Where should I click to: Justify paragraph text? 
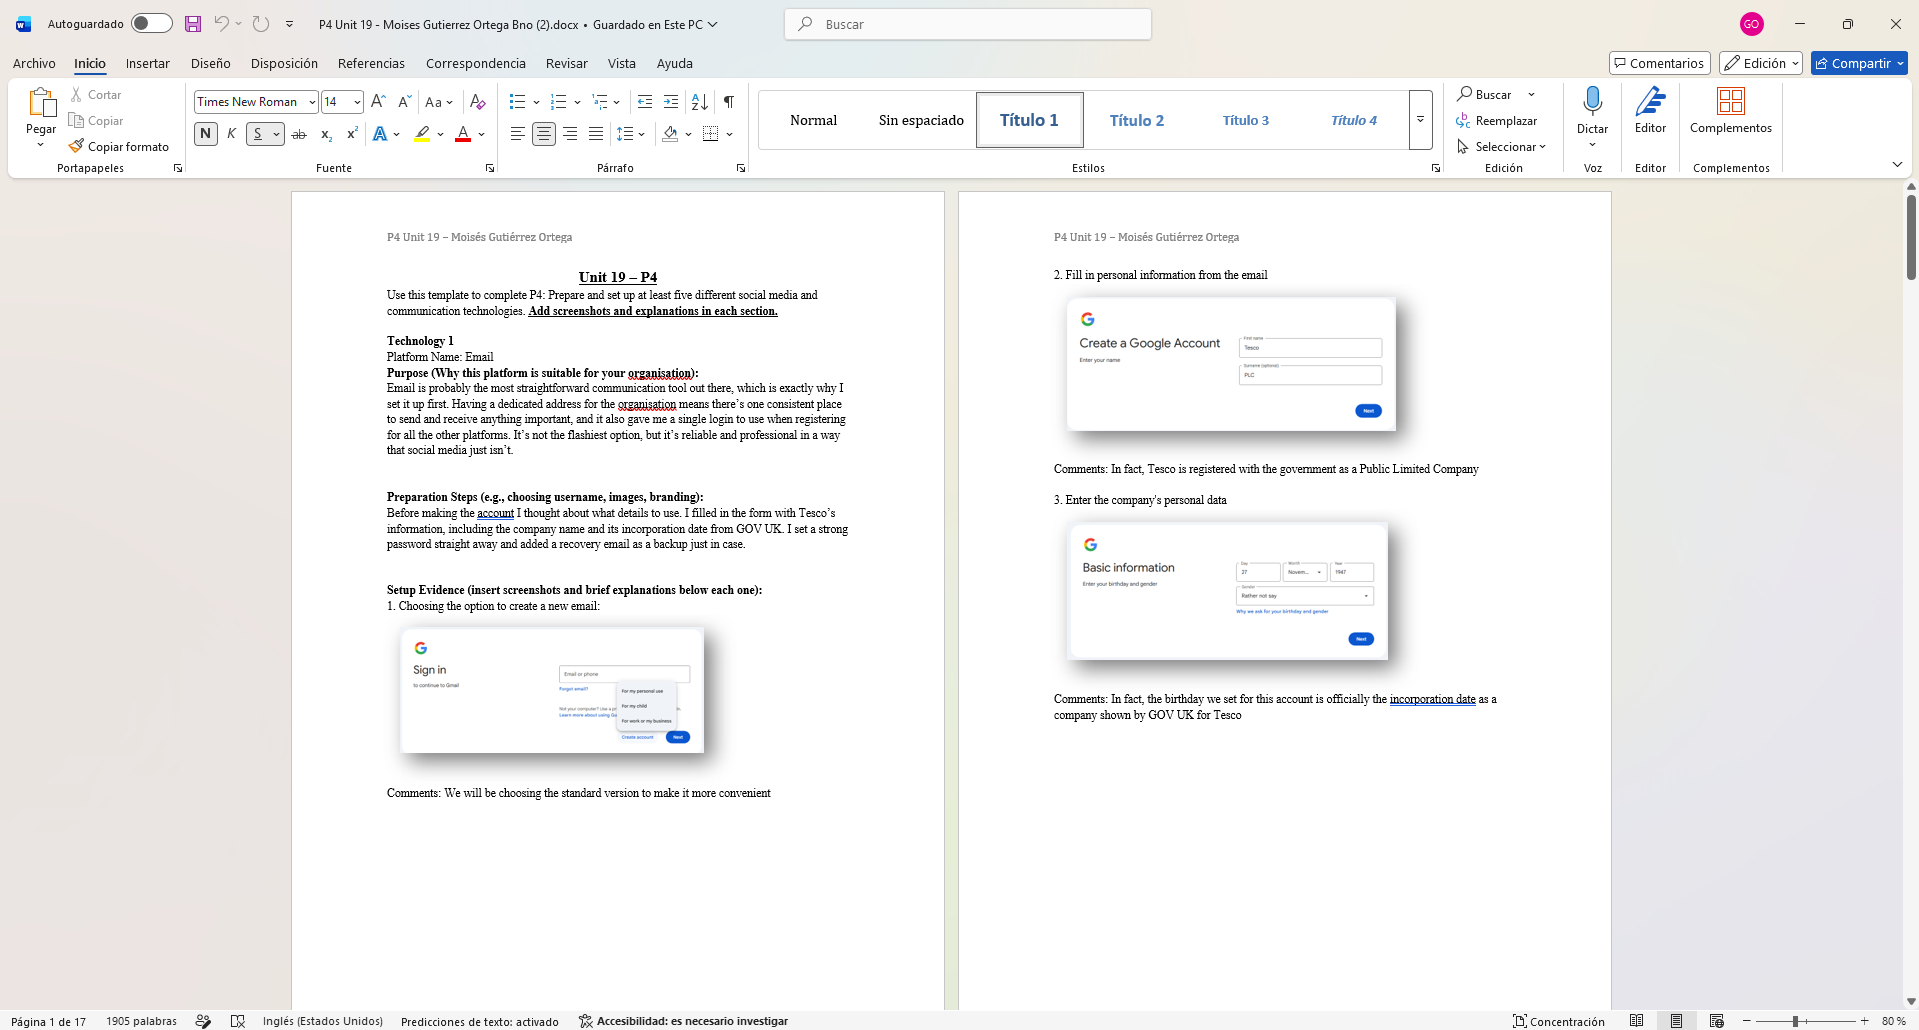(596, 134)
